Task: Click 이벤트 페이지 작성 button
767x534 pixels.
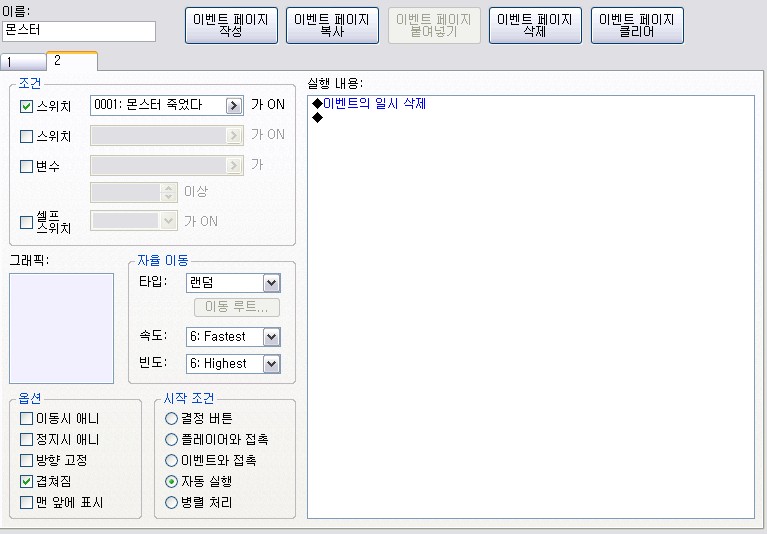Action: pyautogui.click(x=231, y=26)
